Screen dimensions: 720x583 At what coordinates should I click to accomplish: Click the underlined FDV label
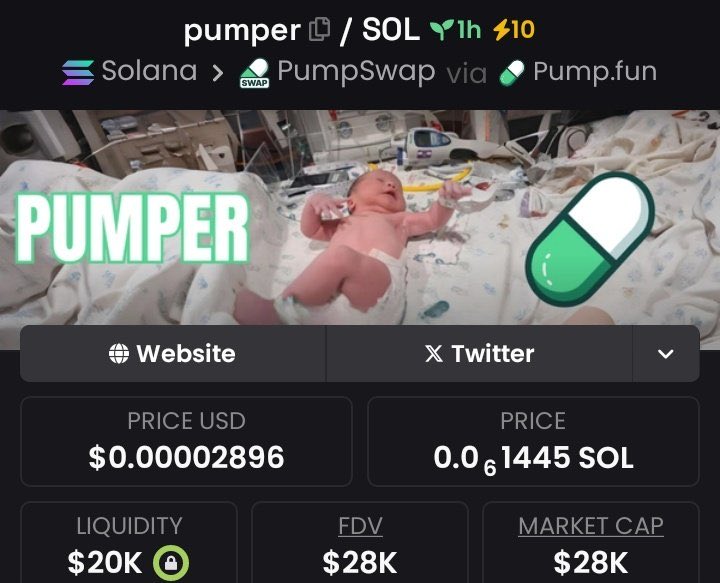[x=360, y=526]
